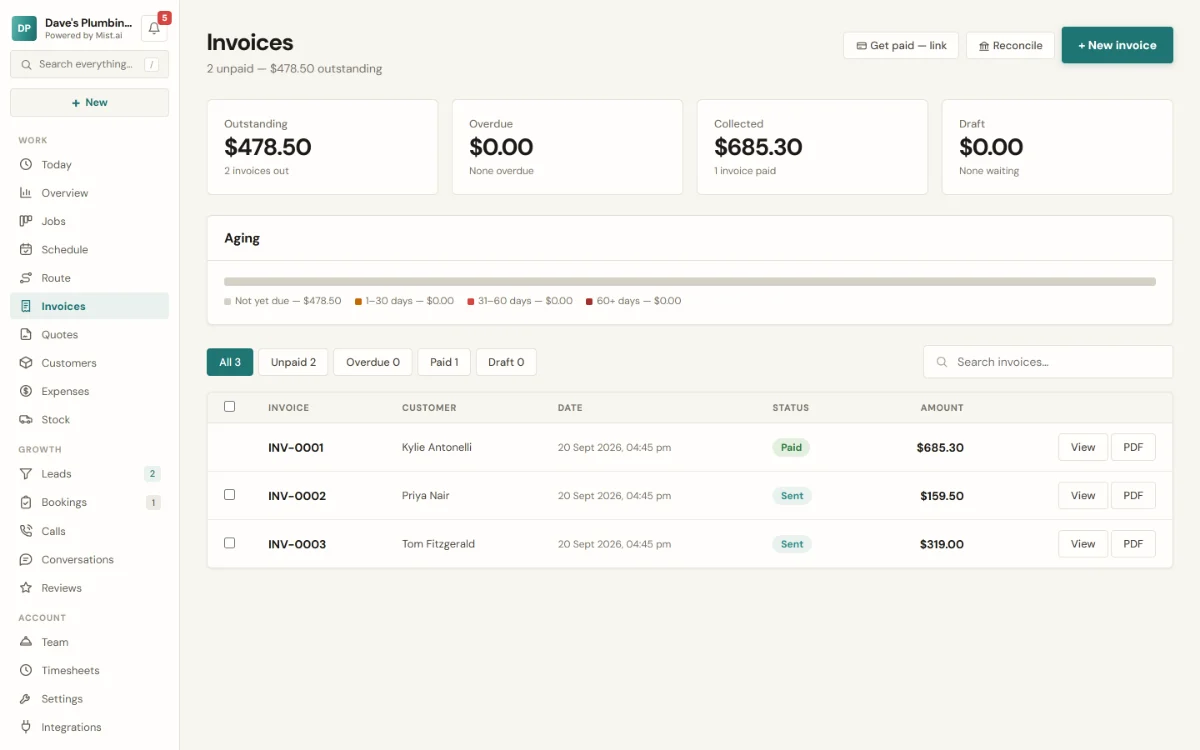Click the $319.00 amount
The height and width of the screenshot is (750, 1200).
tap(942, 544)
